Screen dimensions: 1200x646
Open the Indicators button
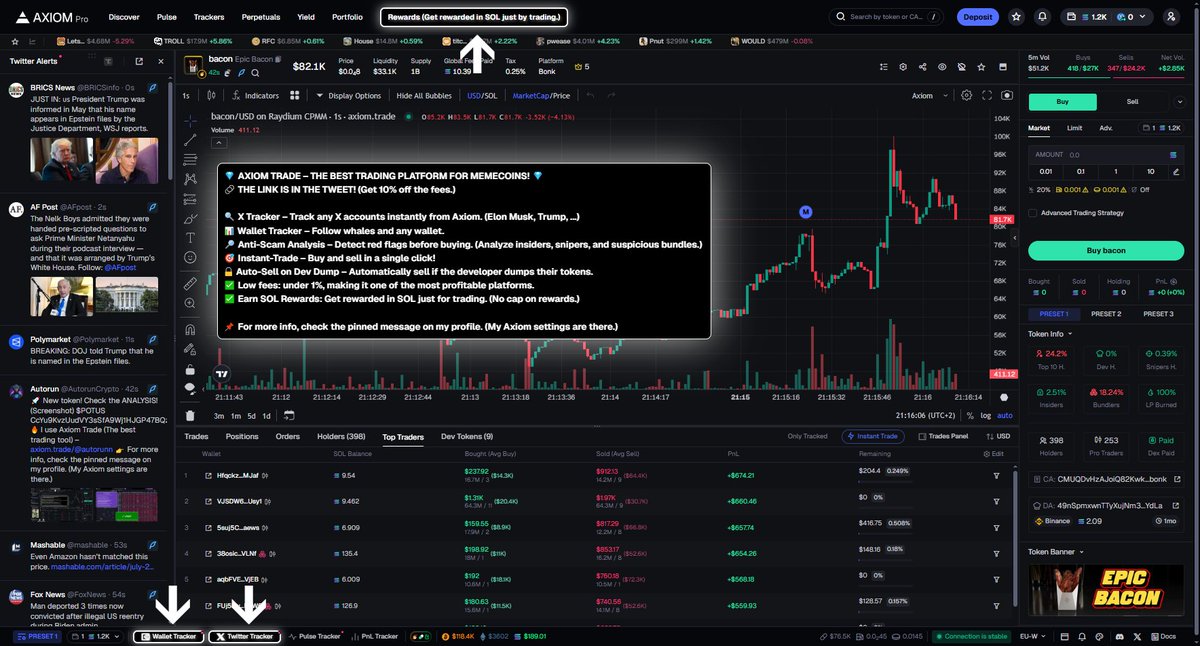[x=255, y=96]
